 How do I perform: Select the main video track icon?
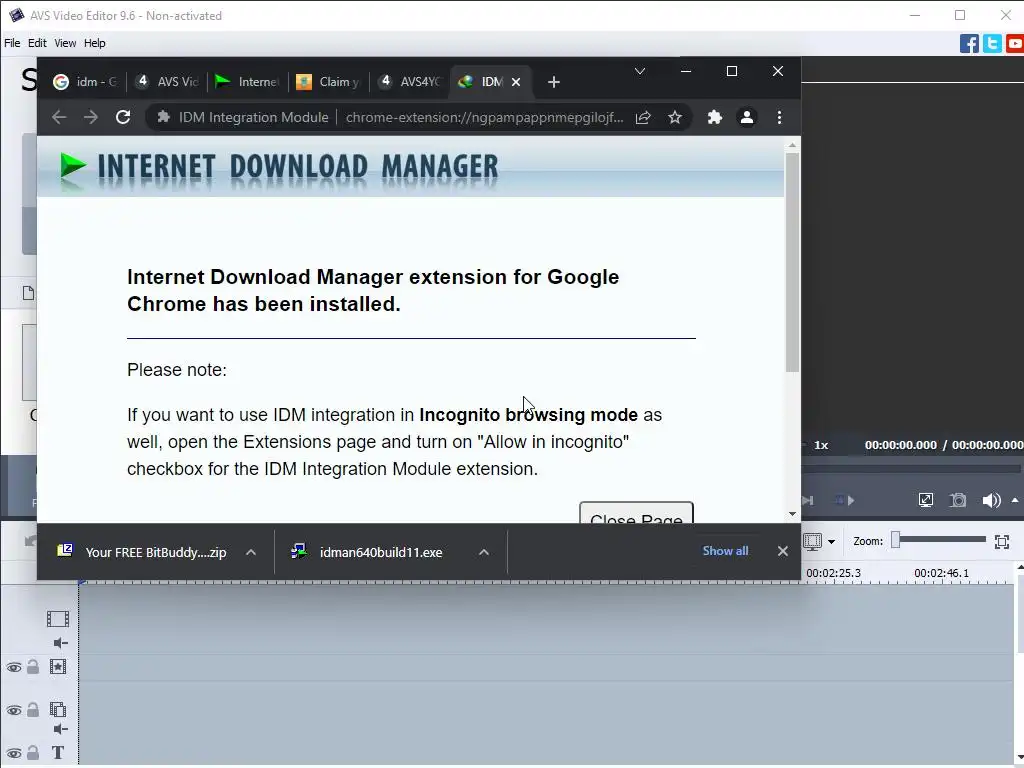click(x=57, y=618)
